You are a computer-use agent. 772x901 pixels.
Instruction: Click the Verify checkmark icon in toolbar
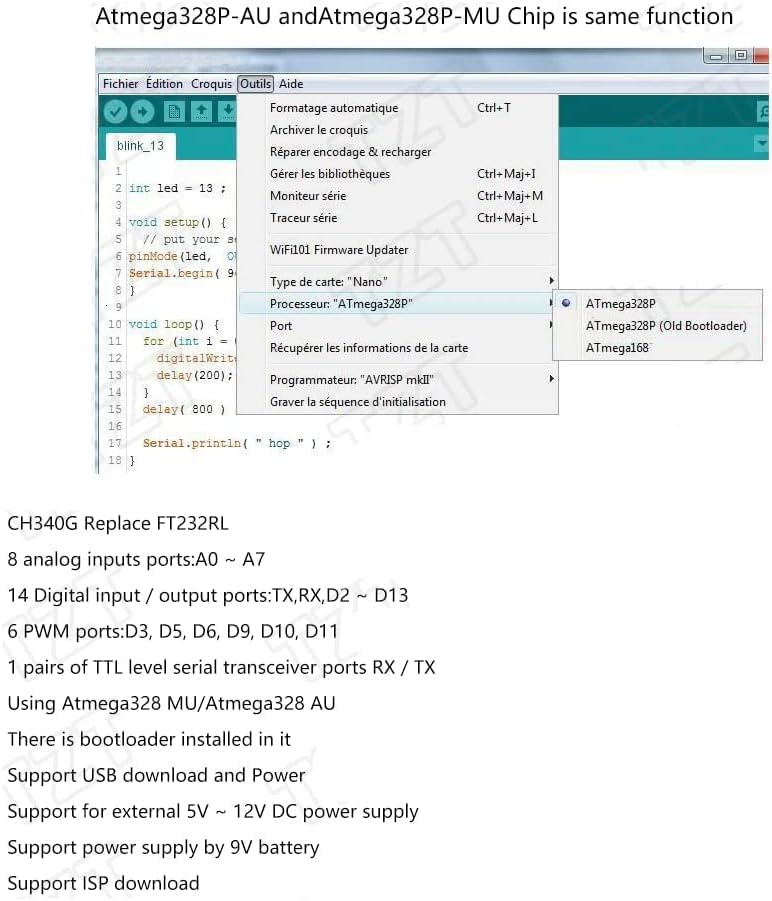click(x=116, y=111)
